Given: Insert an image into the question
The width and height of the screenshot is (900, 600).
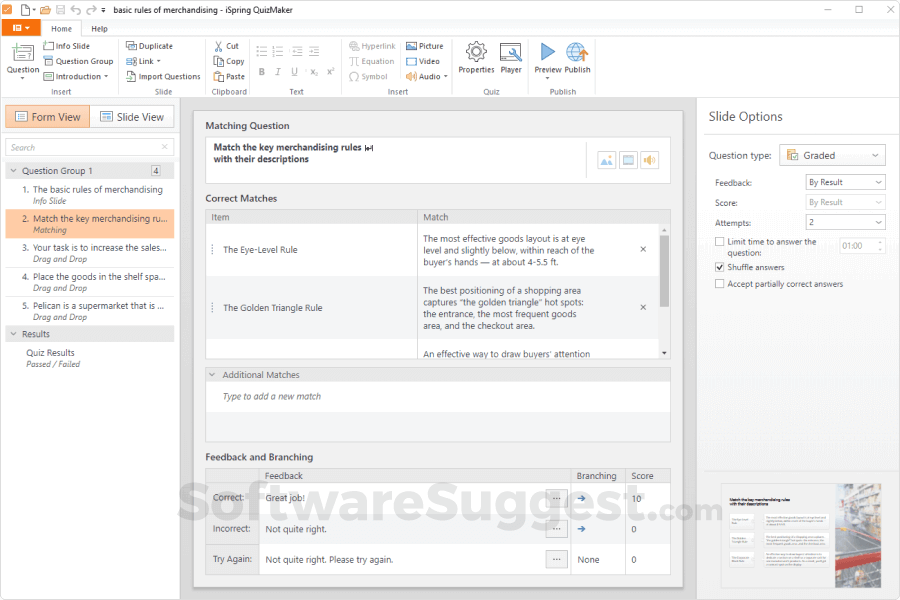Looking at the screenshot, I should point(606,159).
